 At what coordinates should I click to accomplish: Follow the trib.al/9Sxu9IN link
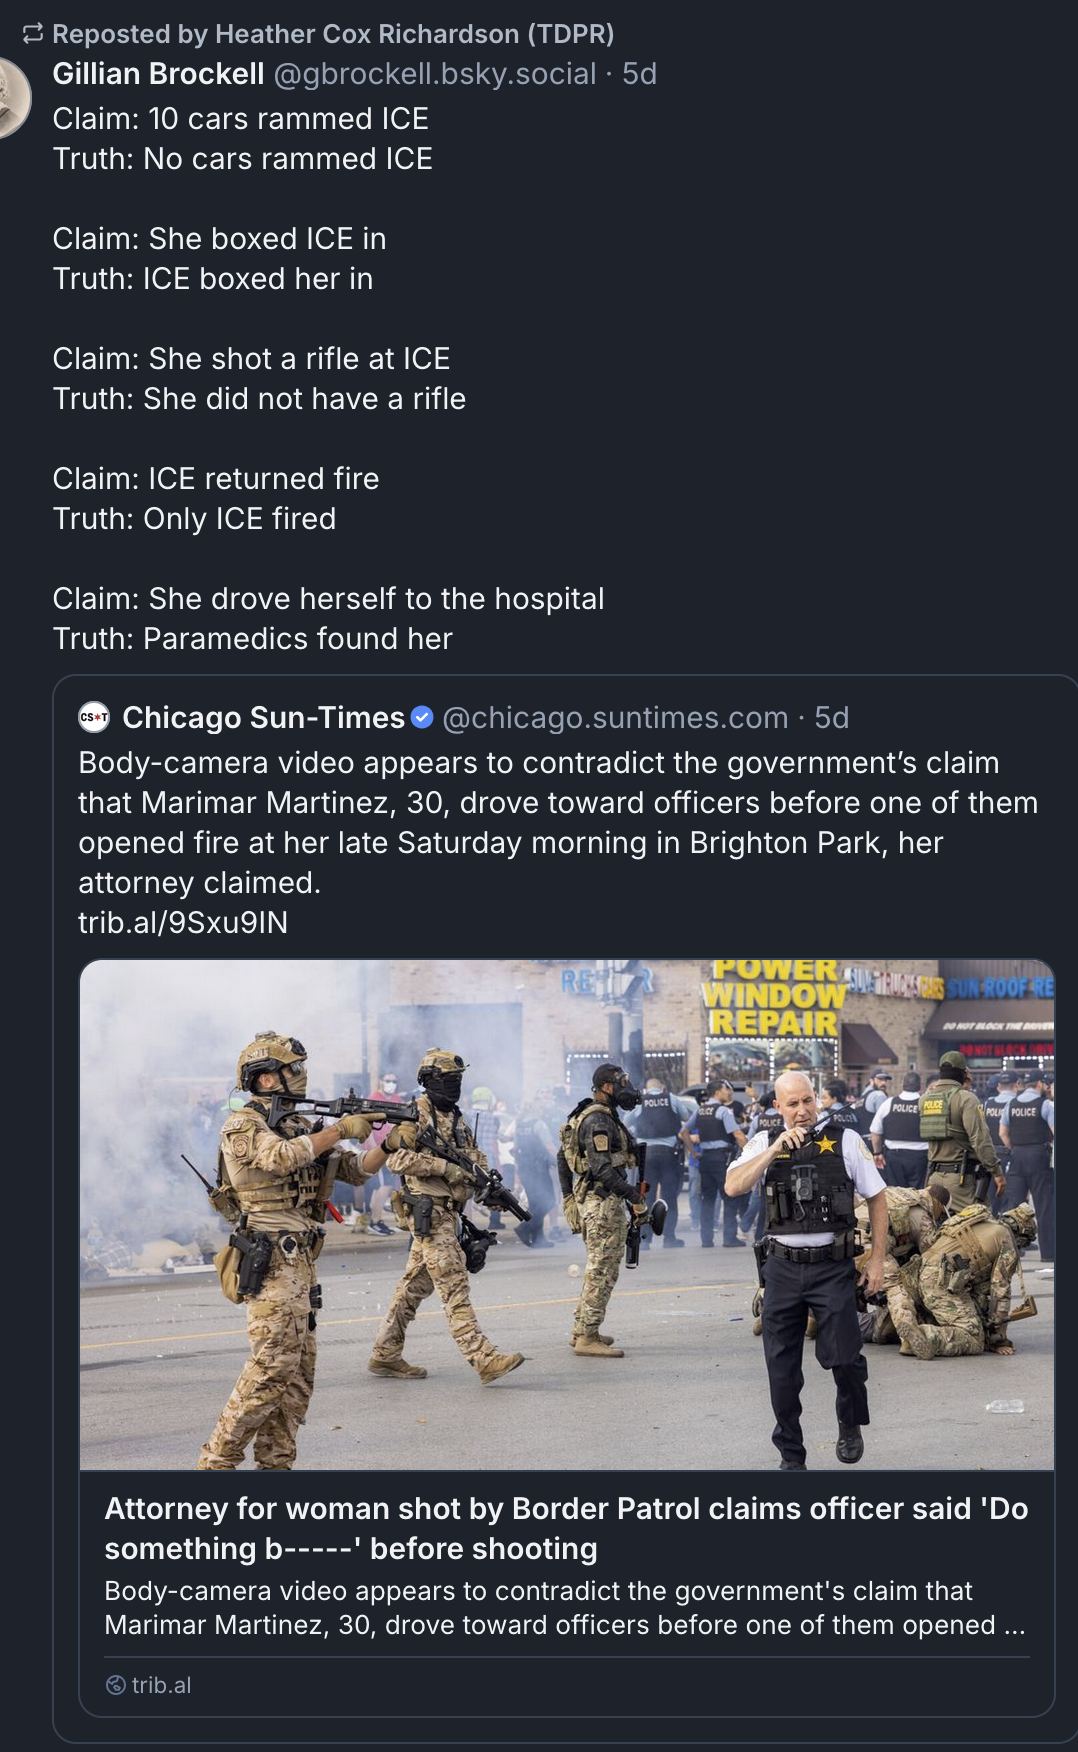pos(183,922)
